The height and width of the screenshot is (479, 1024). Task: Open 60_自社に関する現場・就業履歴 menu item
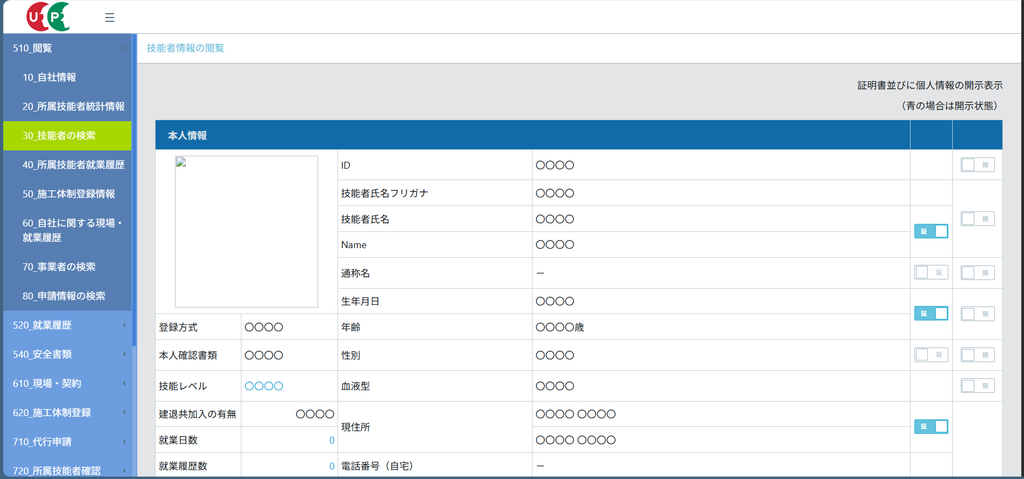click(x=67, y=231)
